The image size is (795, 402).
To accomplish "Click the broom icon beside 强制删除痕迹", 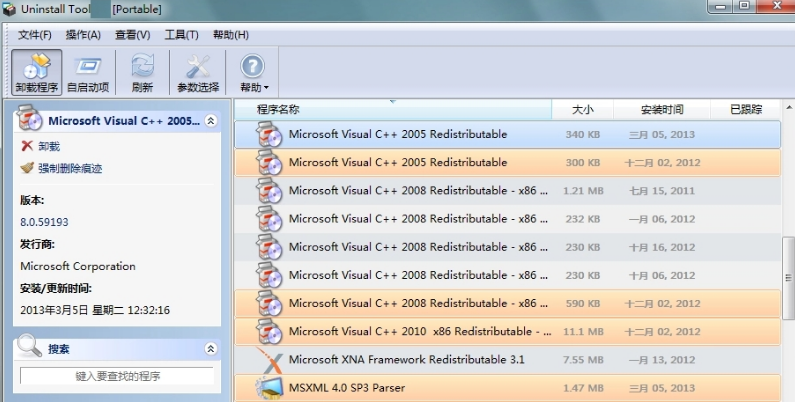I will click(x=27, y=167).
